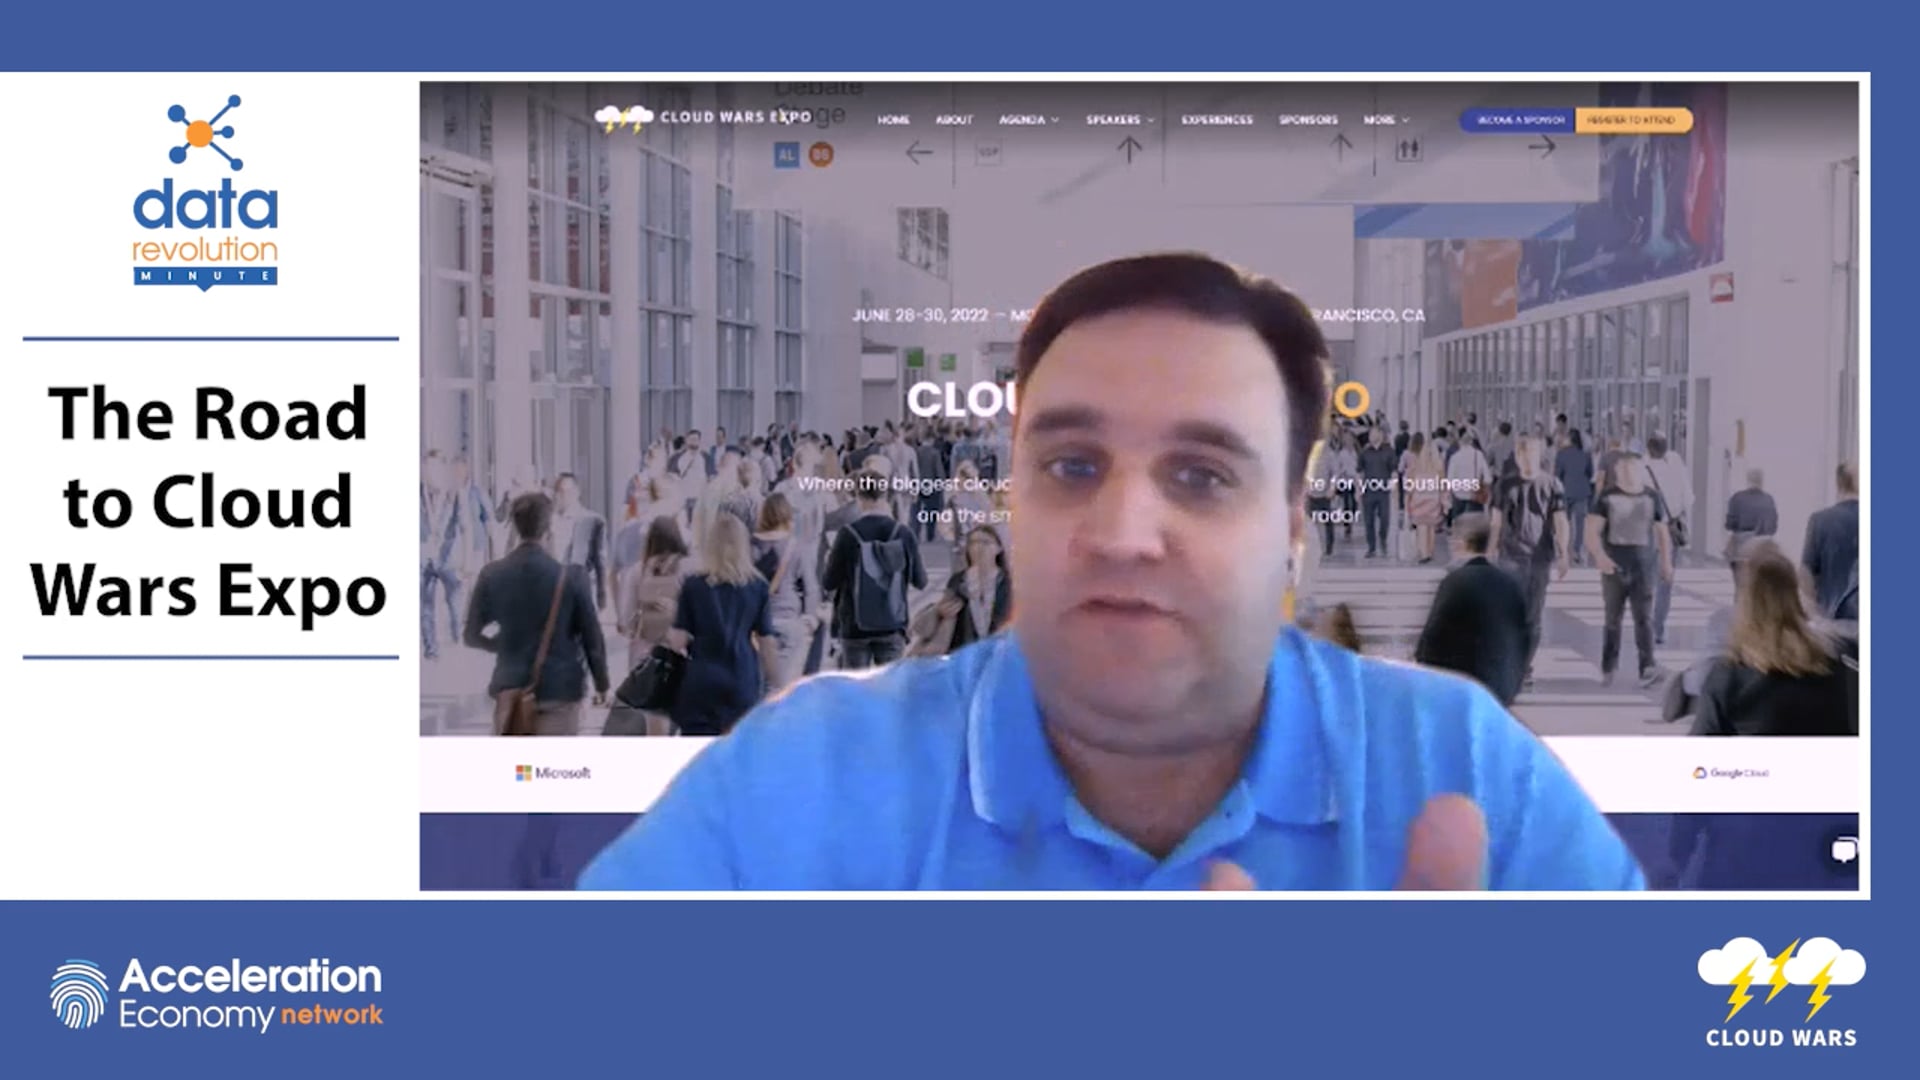Open the Sponsors nav item
Image resolution: width=1920 pixels, height=1080 pixels.
1308,120
